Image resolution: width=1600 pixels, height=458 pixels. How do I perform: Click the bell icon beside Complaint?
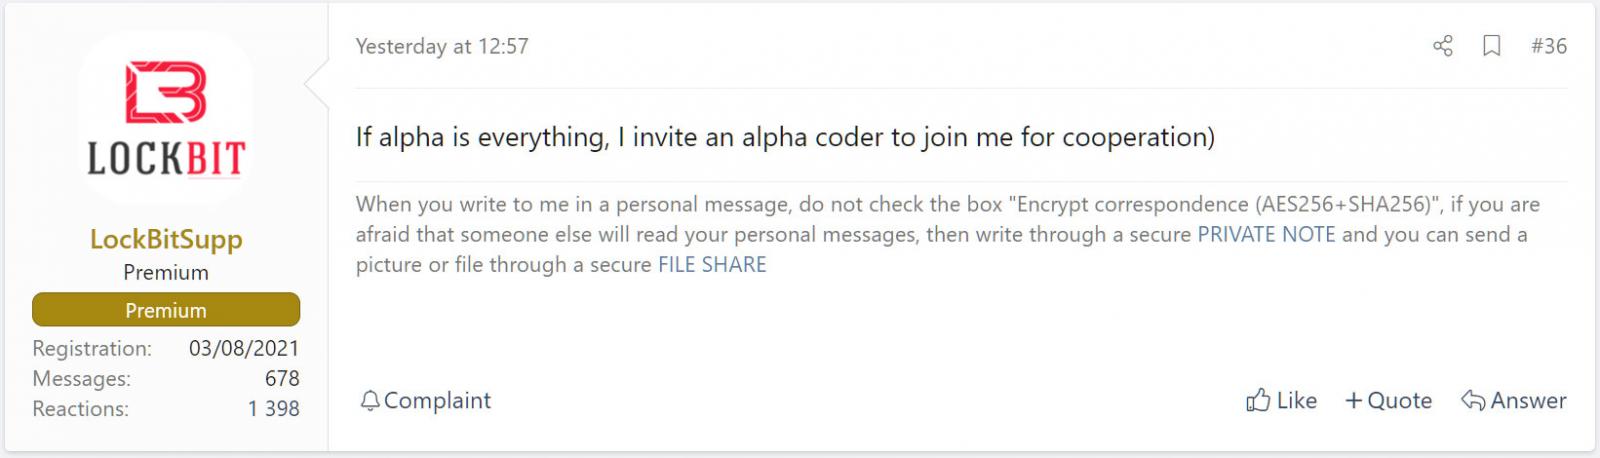click(x=370, y=401)
